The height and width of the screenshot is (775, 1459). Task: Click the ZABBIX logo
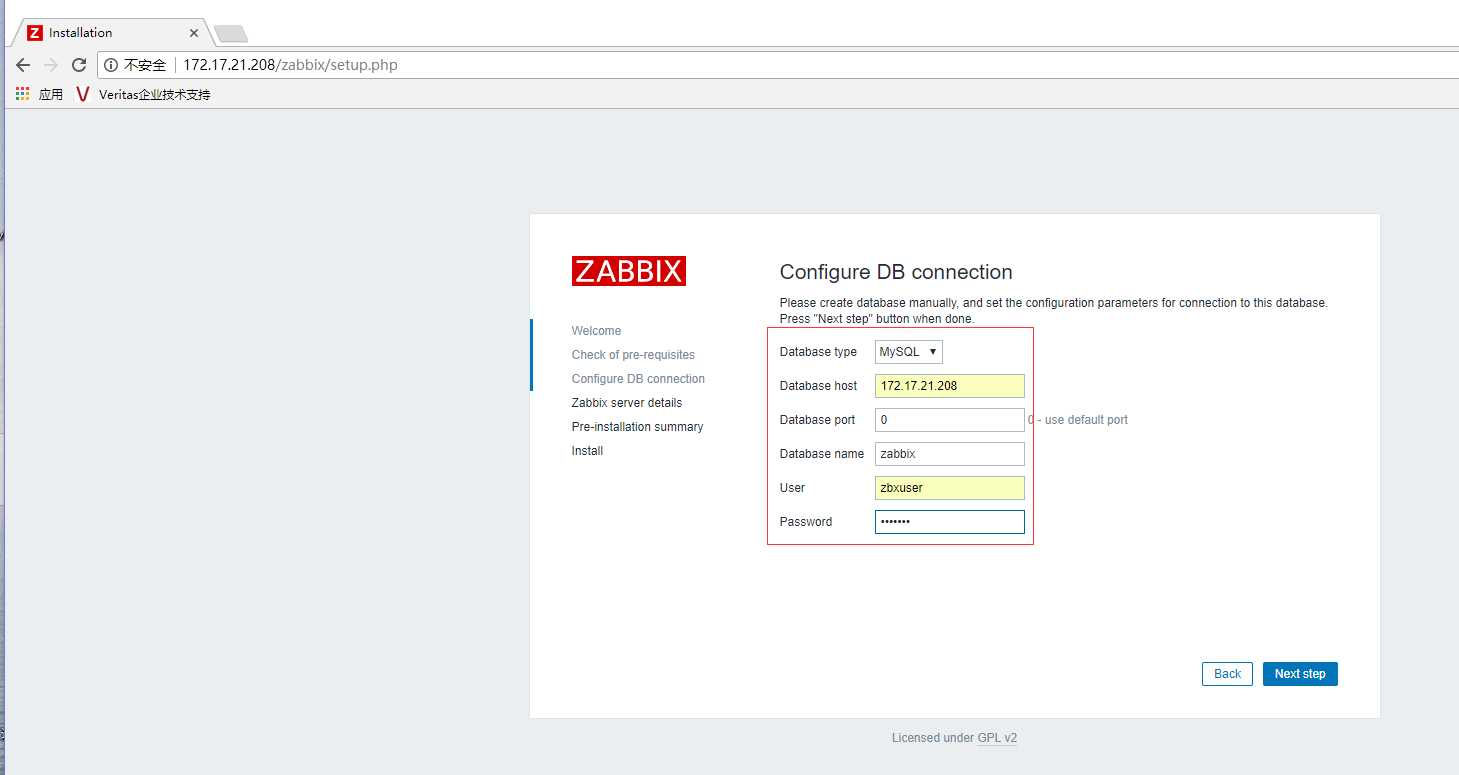(629, 271)
